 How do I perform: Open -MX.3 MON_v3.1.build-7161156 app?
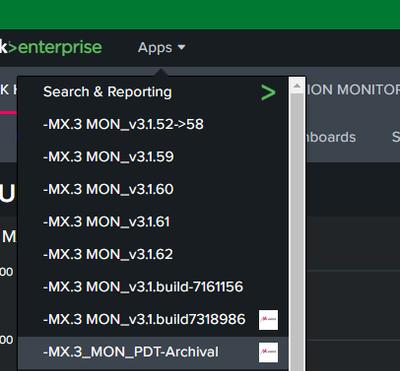[x=153, y=287]
